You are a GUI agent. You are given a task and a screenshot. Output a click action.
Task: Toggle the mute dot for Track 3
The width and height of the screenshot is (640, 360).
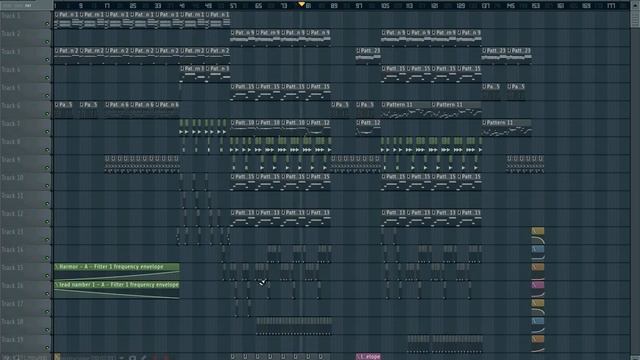tap(47, 60)
